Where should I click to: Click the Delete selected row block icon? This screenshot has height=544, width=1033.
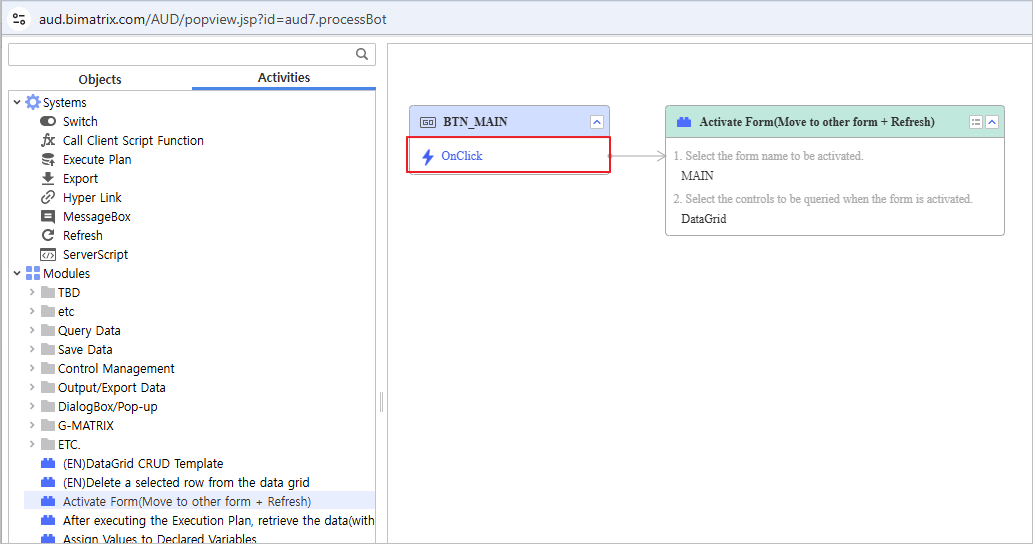click(48, 482)
